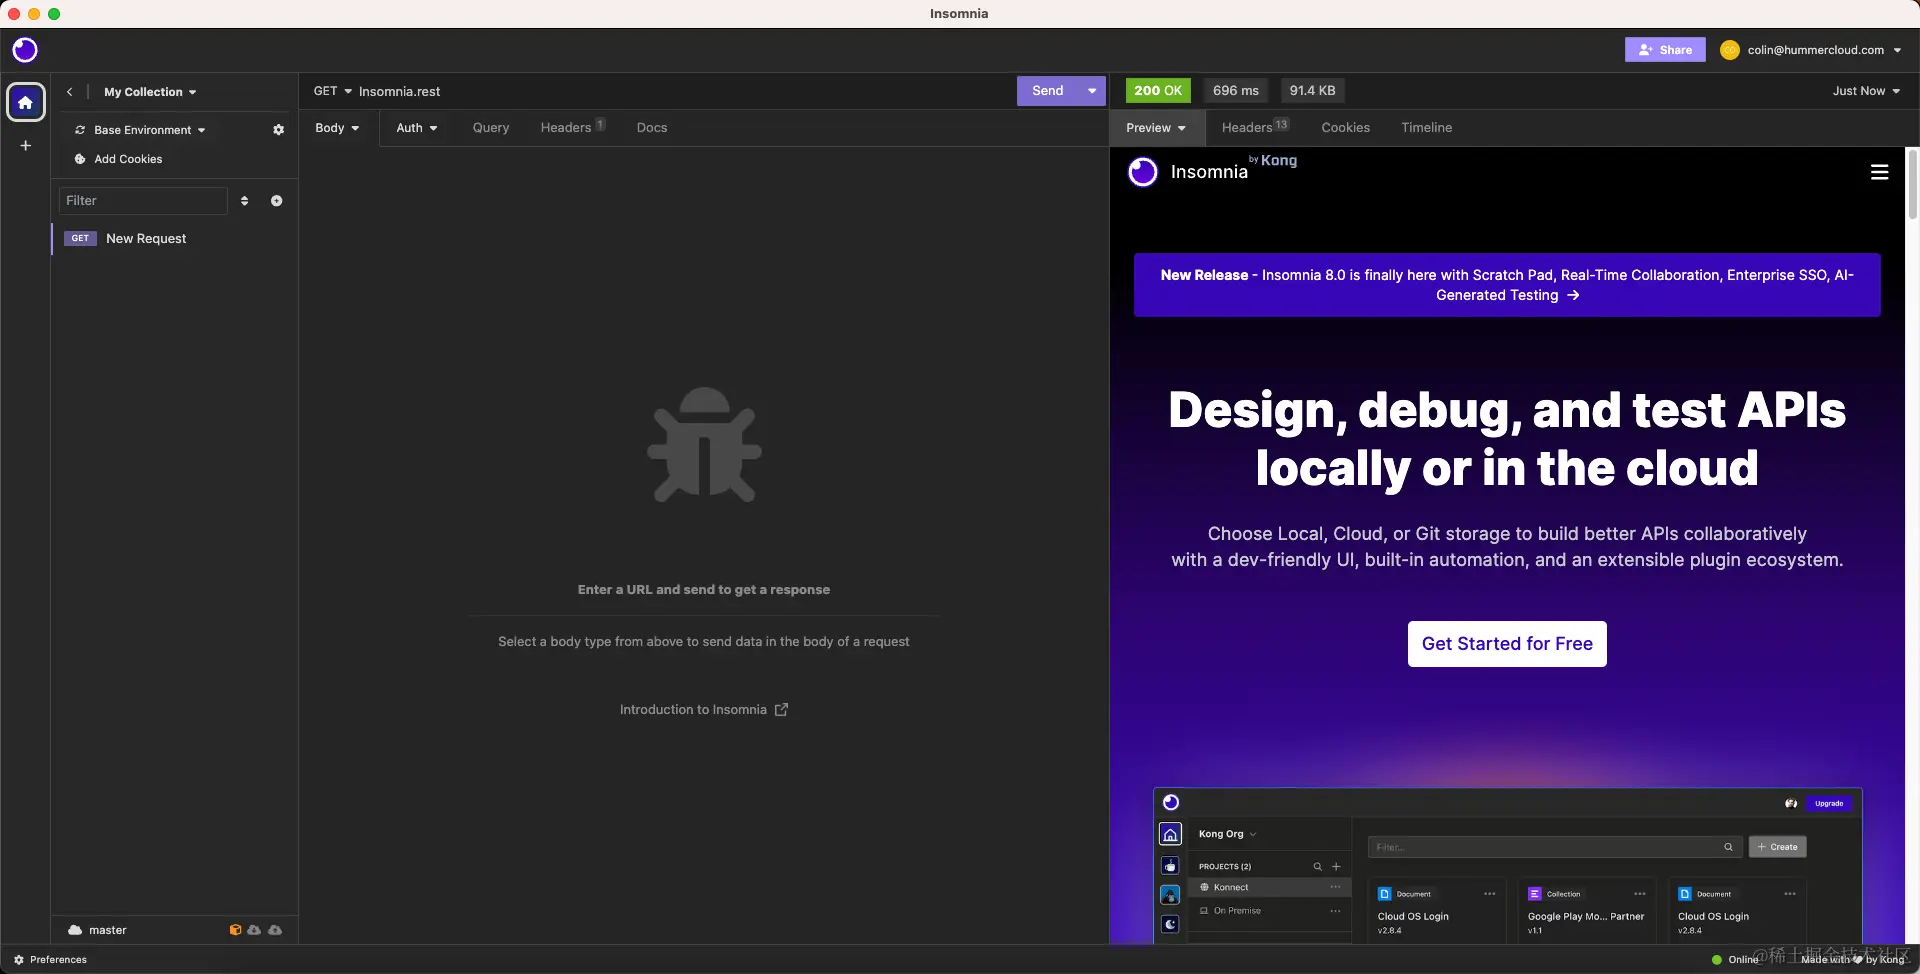Open the Preview mode dropdown

coord(1156,128)
